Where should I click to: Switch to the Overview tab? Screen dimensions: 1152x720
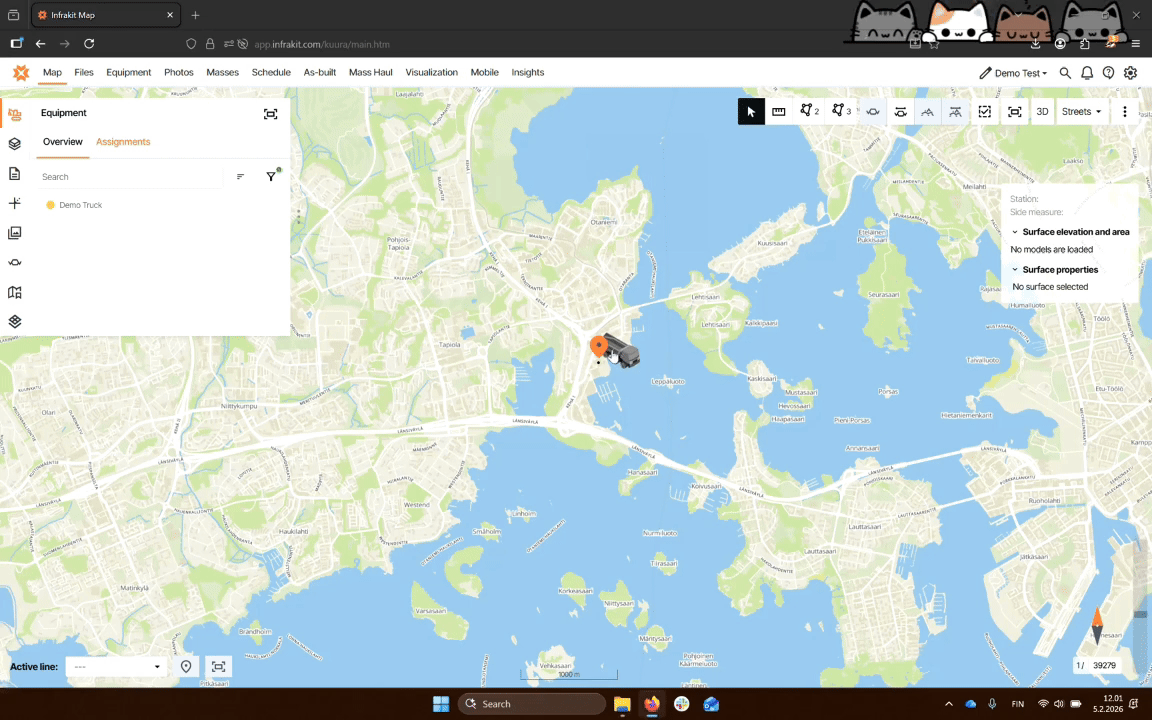62,142
